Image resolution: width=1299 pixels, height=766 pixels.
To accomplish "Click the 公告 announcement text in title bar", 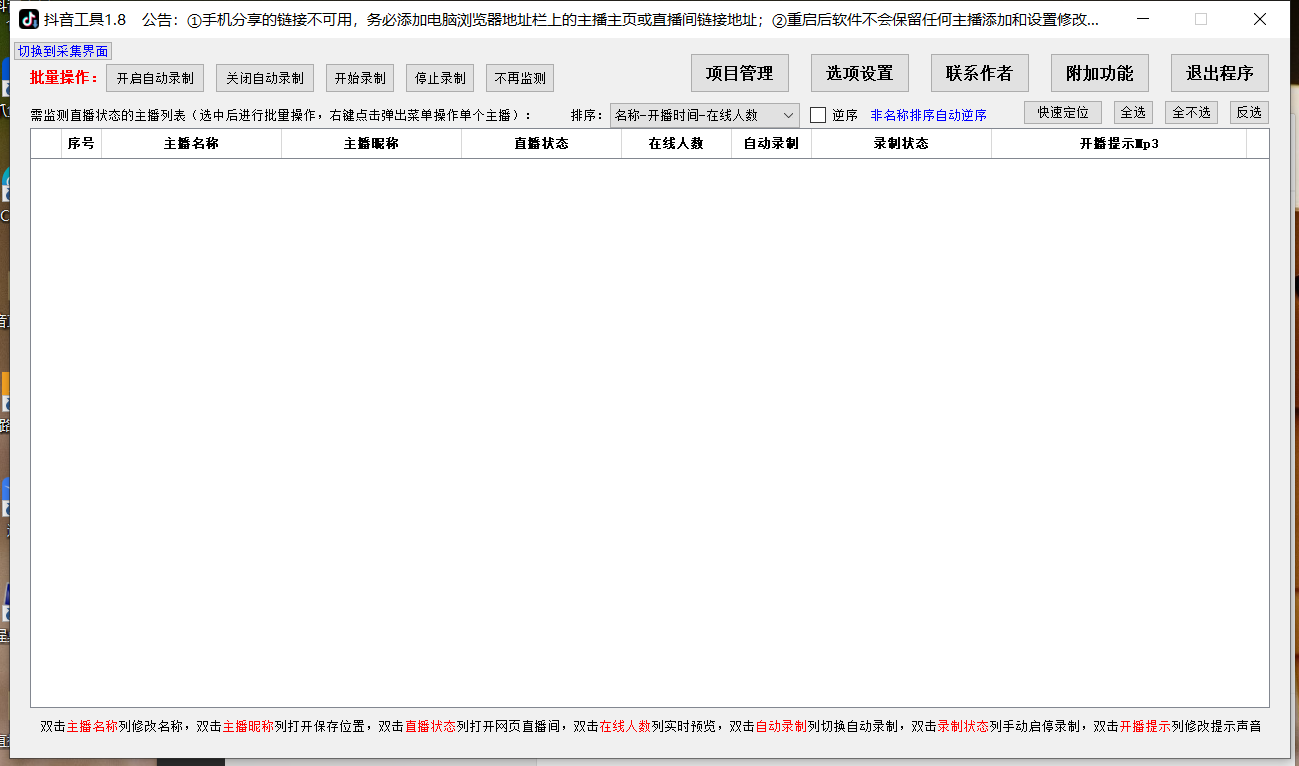I will pyautogui.click(x=620, y=19).
